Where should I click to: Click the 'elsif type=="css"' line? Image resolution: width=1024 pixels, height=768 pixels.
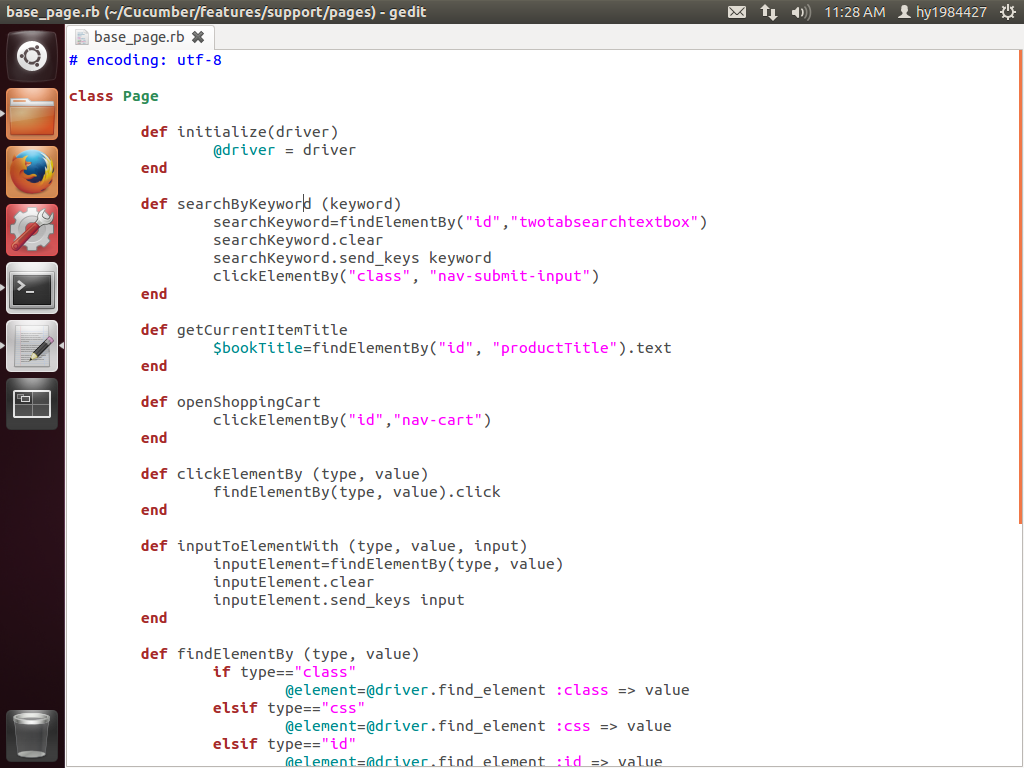pyautogui.click(x=289, y=708)
